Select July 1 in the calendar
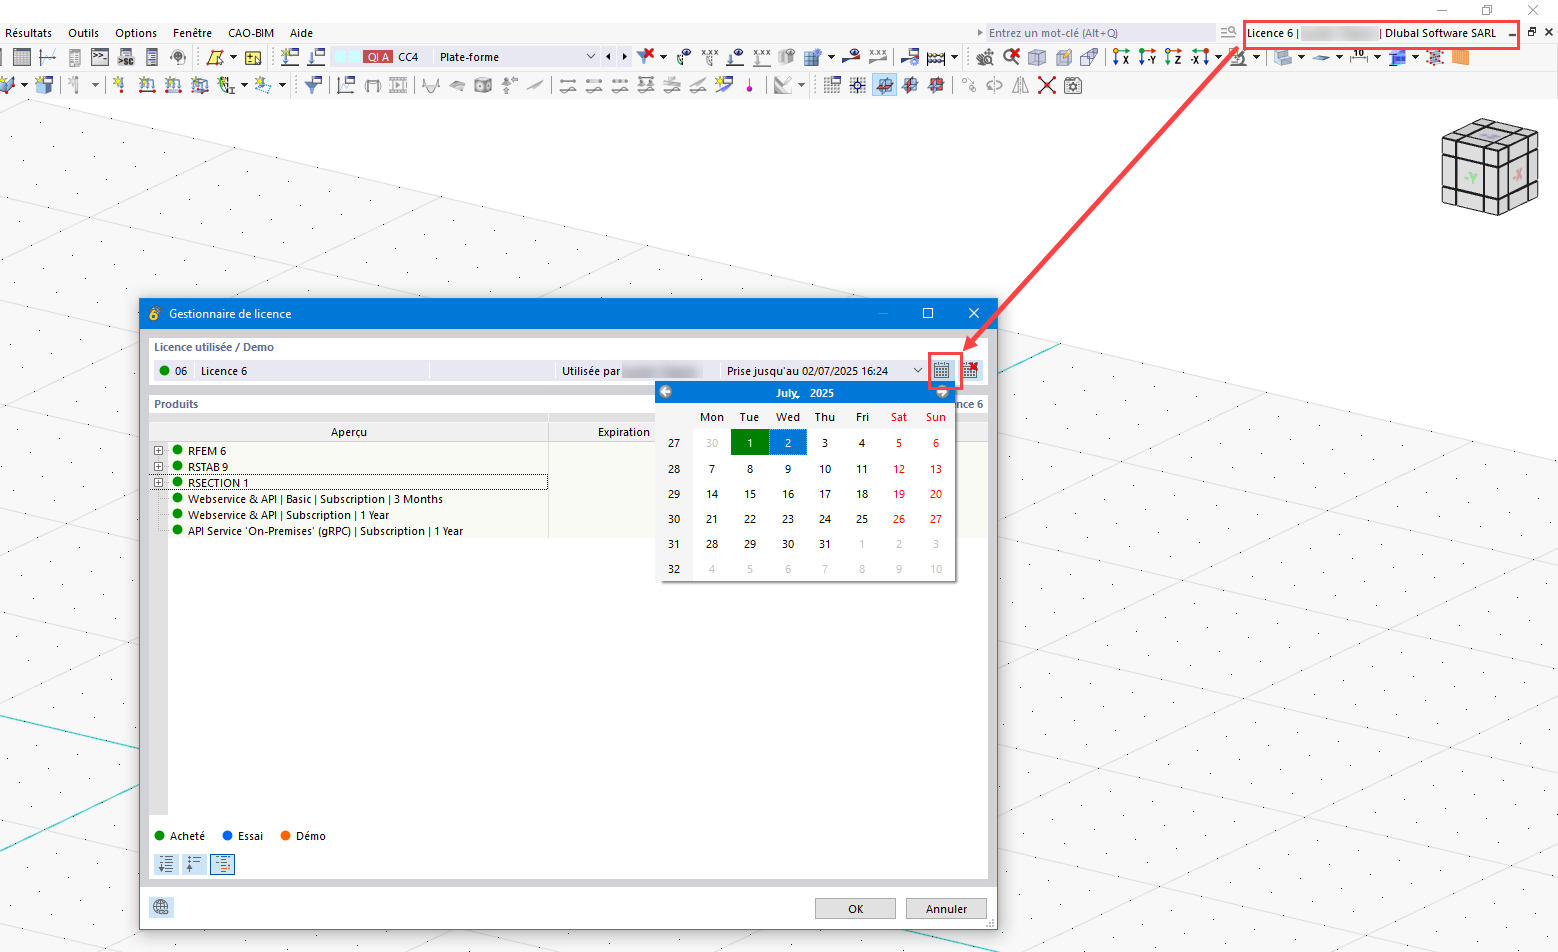The width and height of the screenshot is (1558, 952). [x=750, y=442]
